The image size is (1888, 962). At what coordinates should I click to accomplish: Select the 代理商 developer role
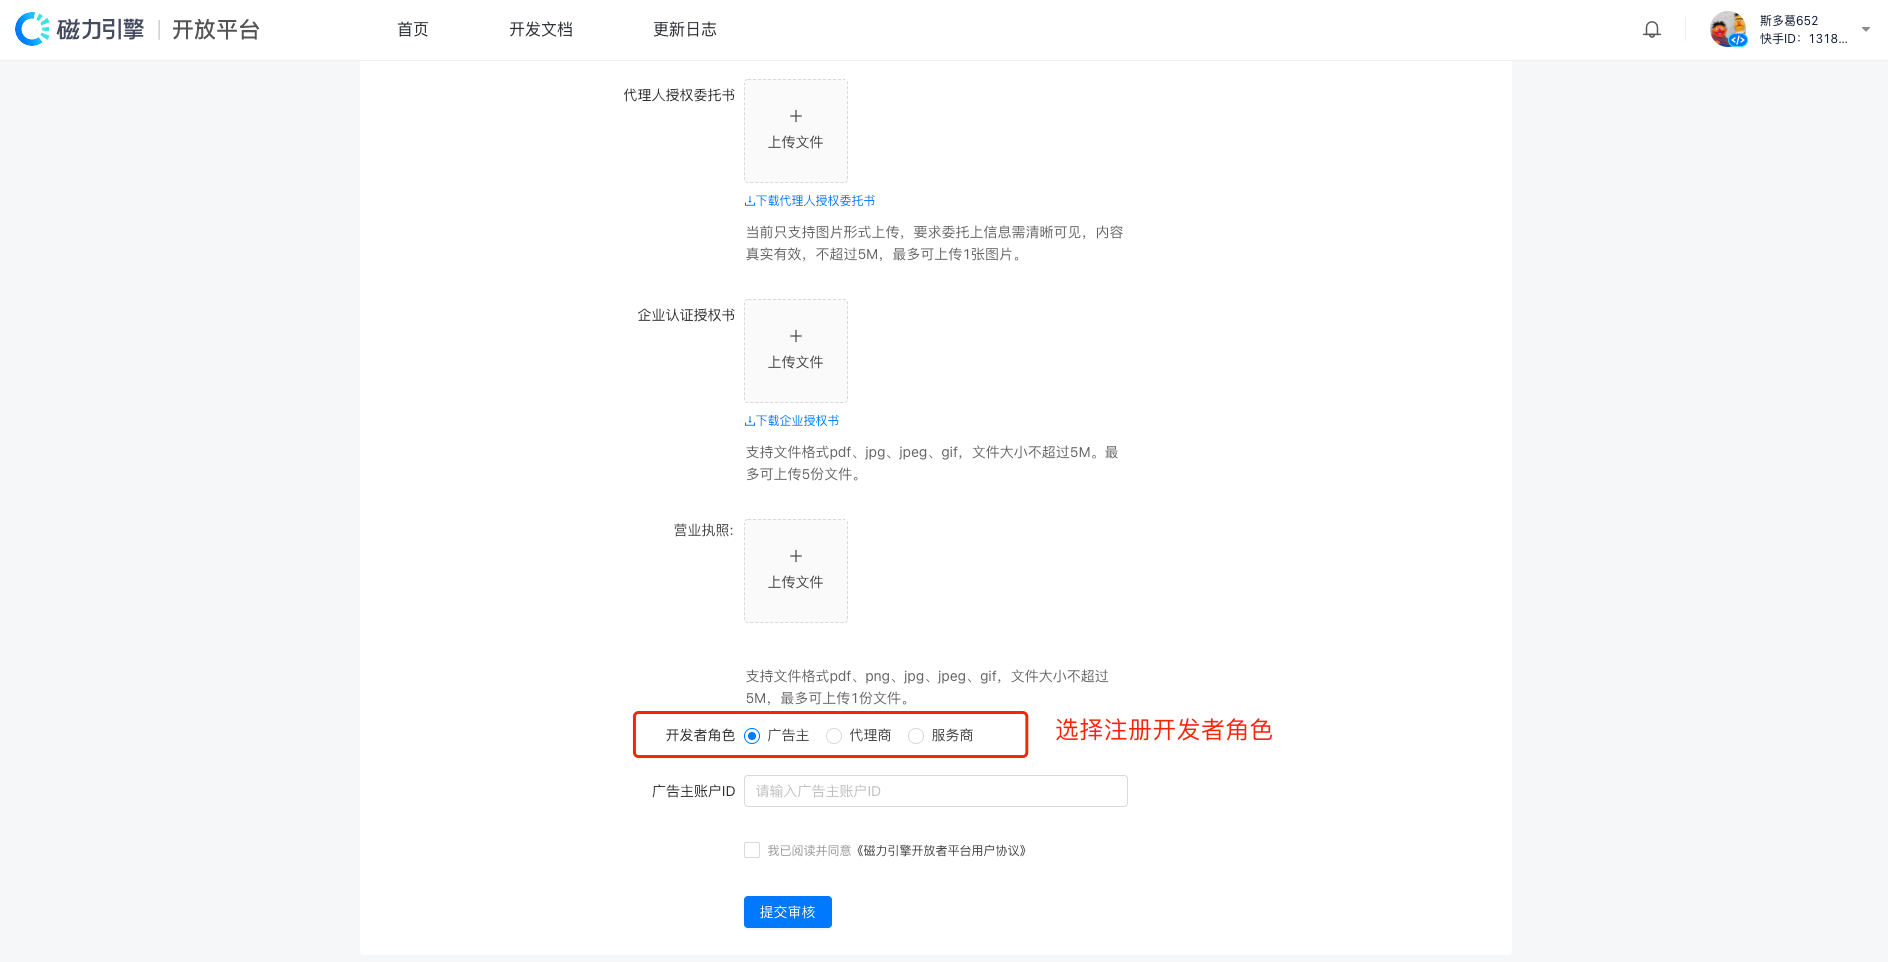click(834, 736)
